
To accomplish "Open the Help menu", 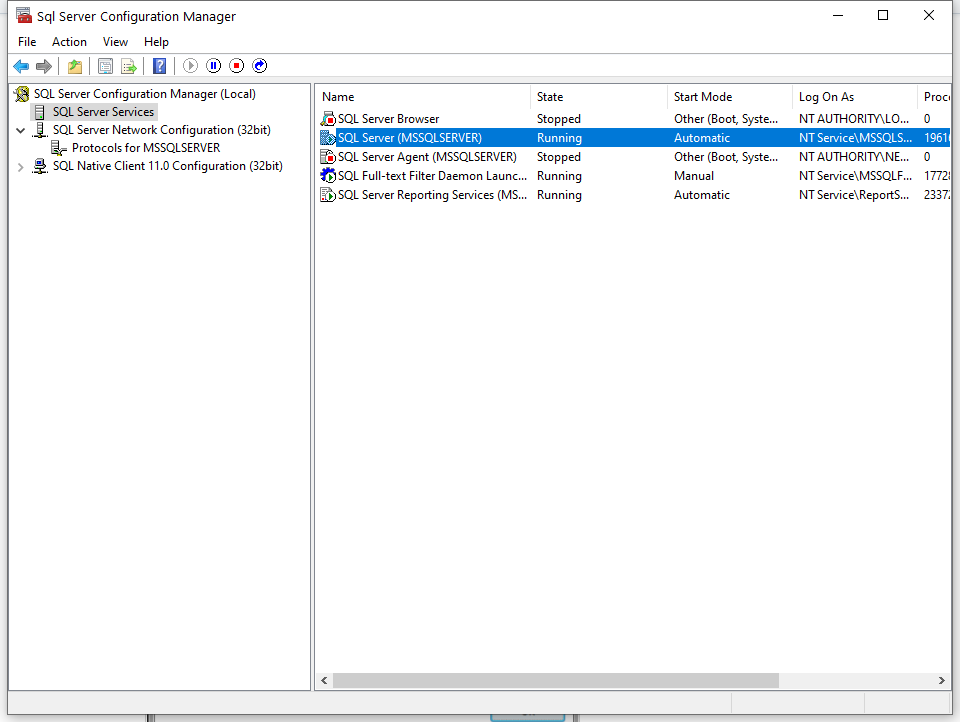I will pyautogui.click(x=156, y=42).
